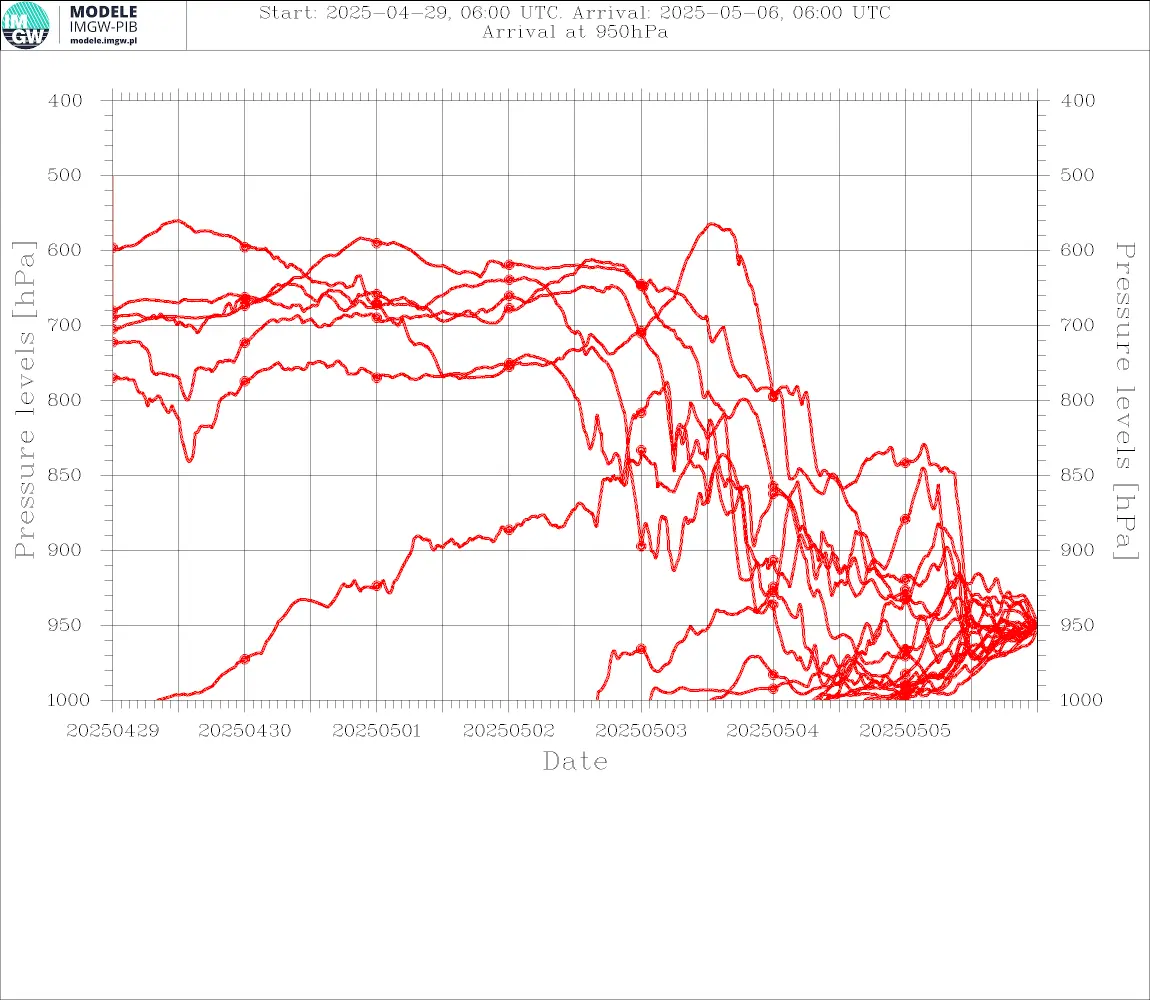Viewport: 1150px width, 1000px height.
Task: Click left axis value 600
Action: 65,250
